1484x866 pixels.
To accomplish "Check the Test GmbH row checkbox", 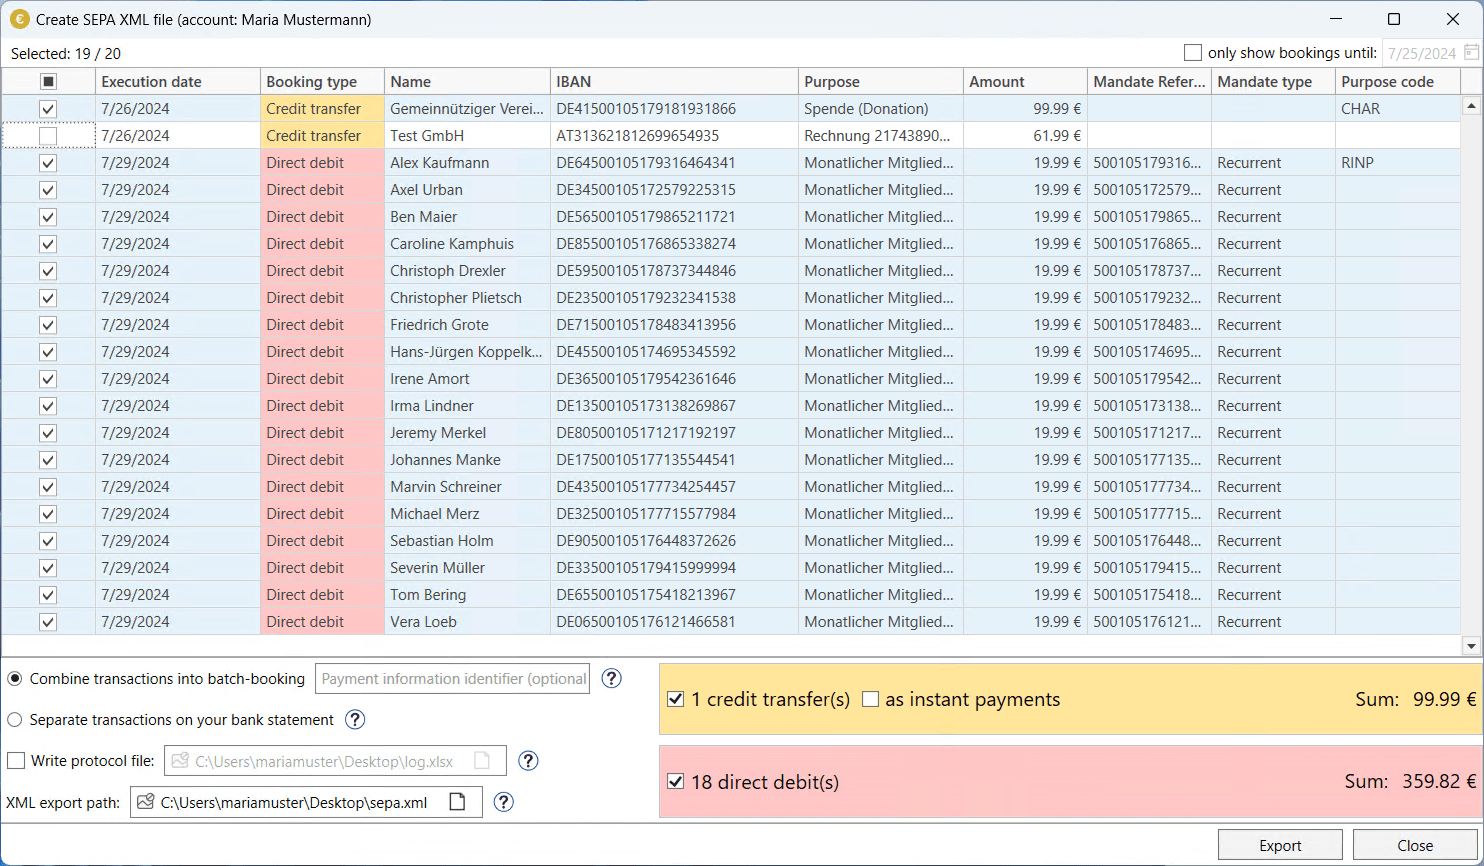I will tap(48, 136).
